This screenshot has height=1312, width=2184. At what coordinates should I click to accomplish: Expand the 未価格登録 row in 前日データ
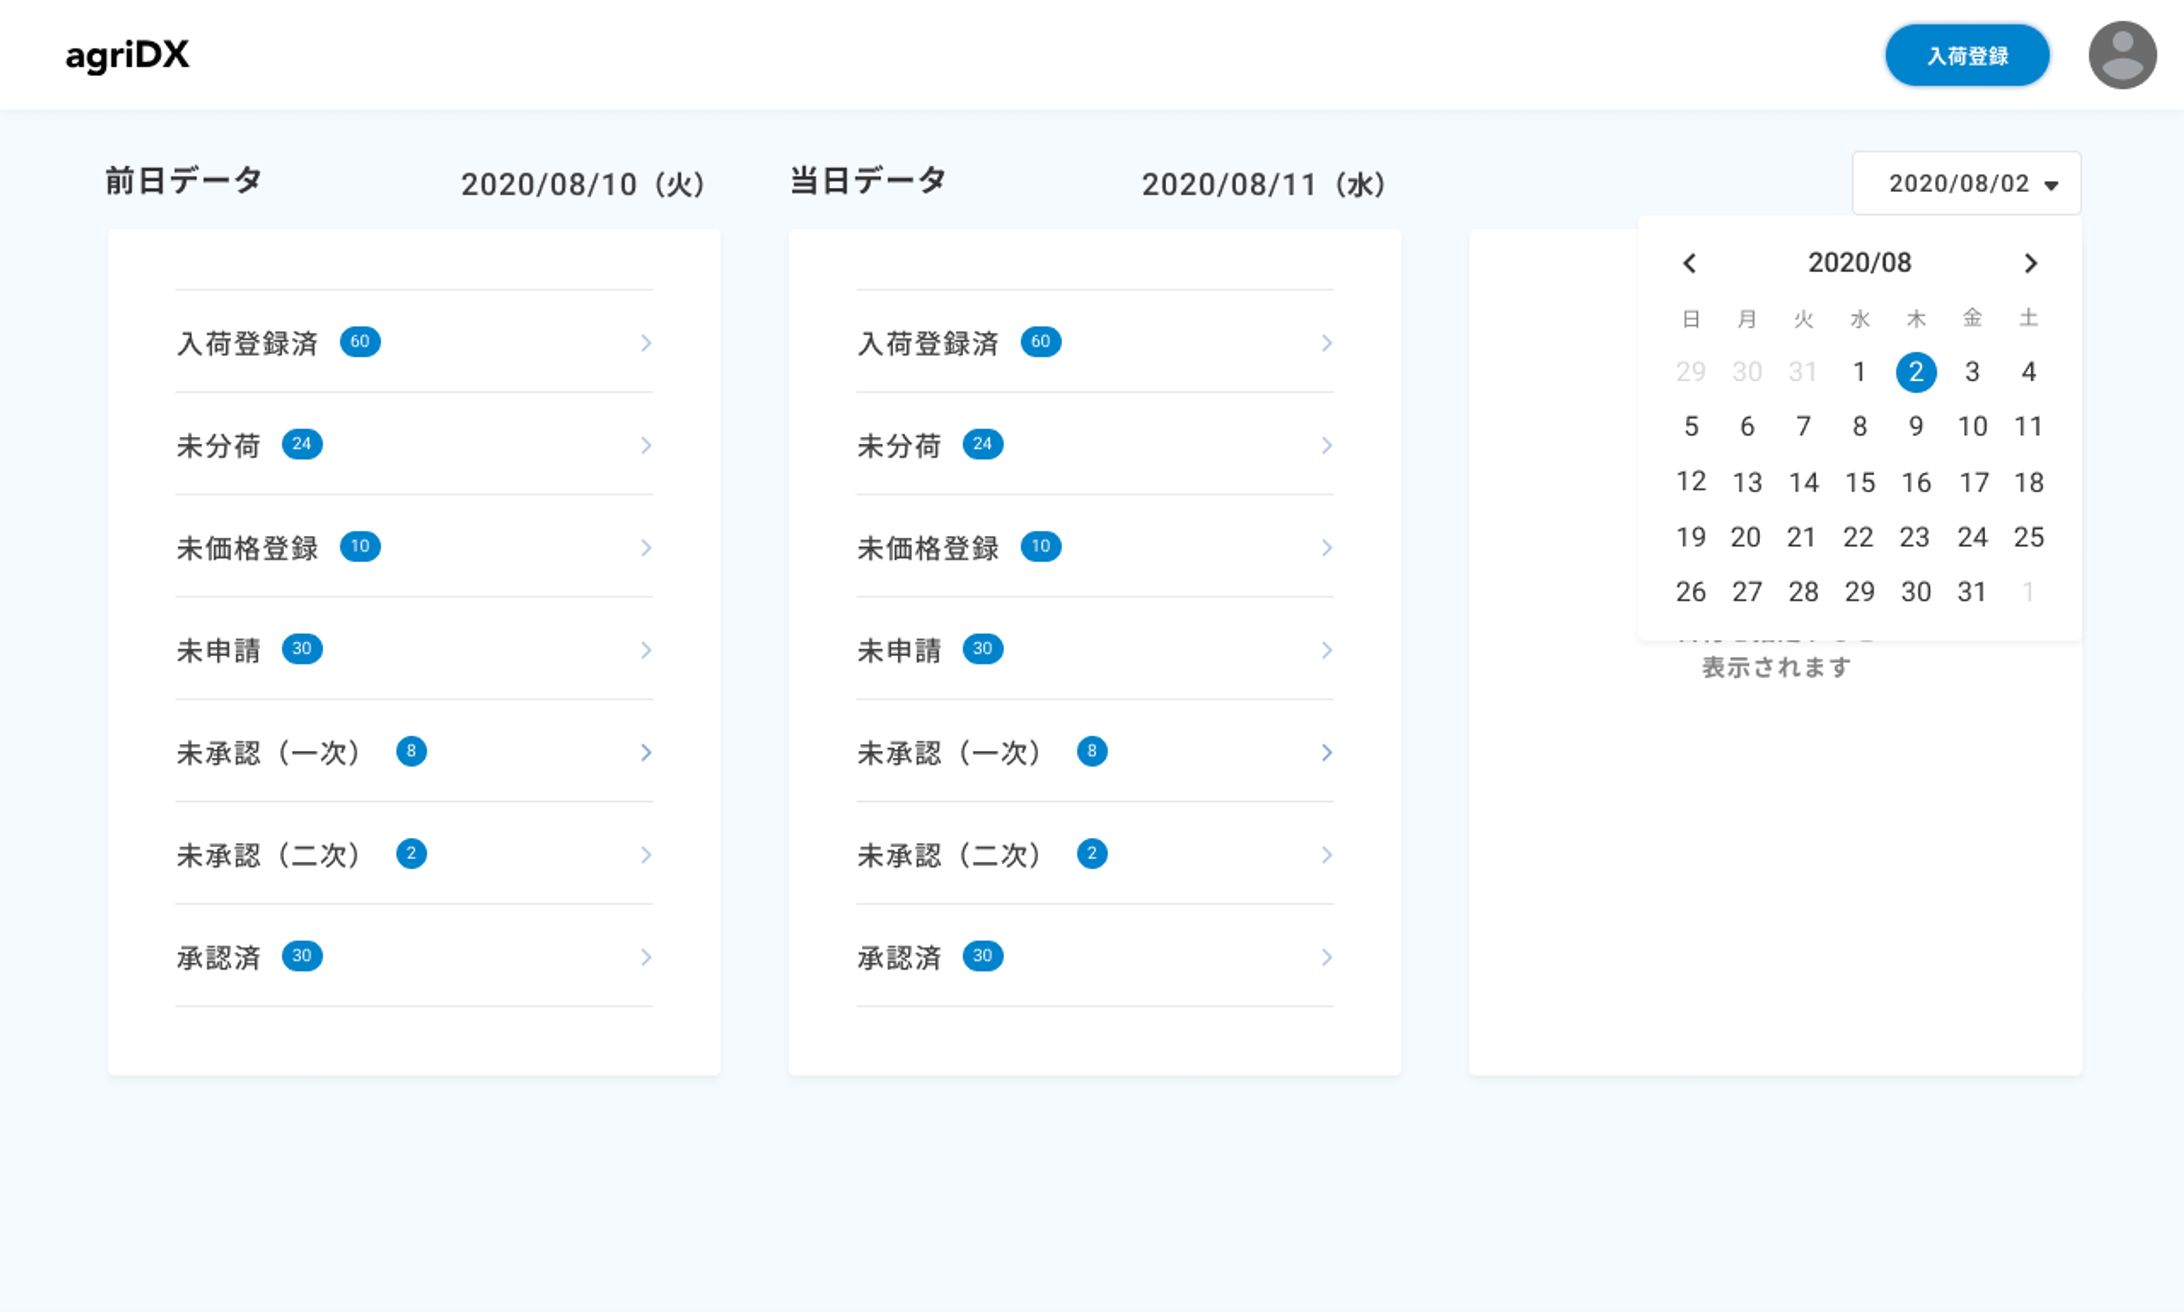(x=646, y=548)
